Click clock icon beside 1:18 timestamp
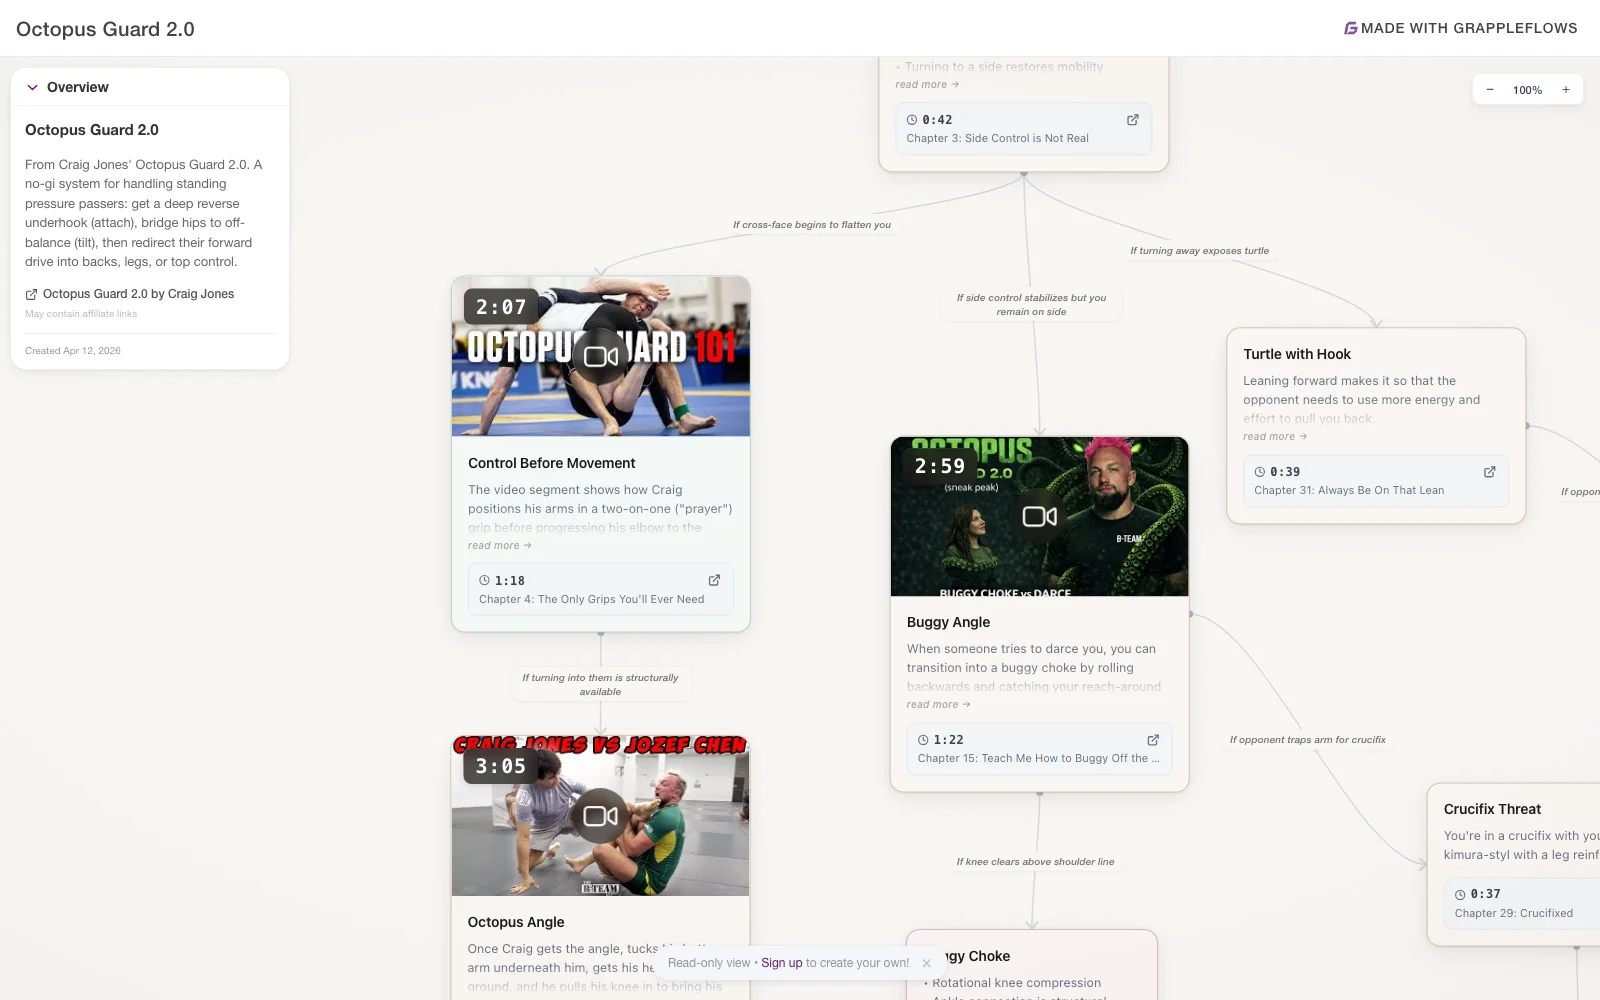This screenshot has width=1600, height=1000. (x=484, y=580)
